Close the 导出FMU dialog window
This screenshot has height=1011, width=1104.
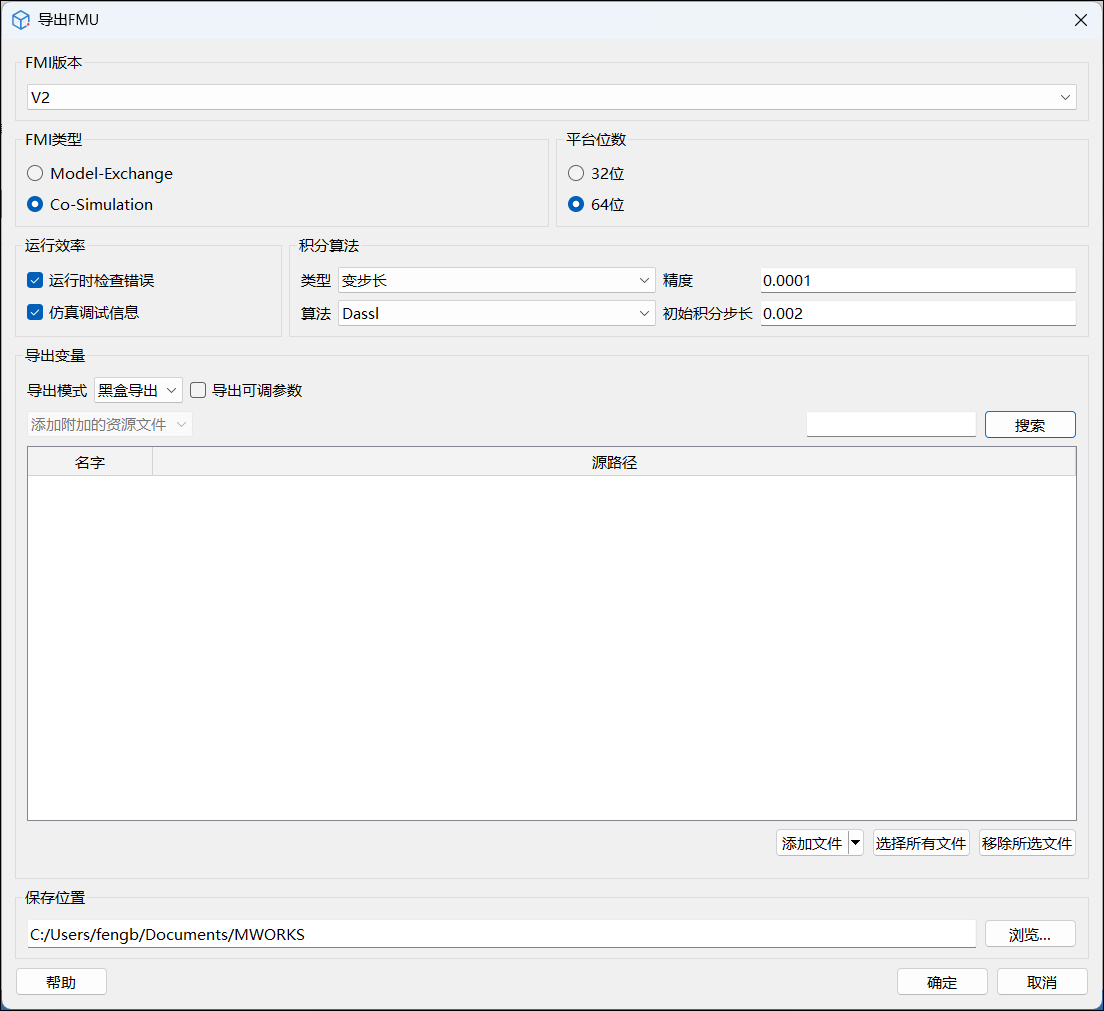(1080, 20)
